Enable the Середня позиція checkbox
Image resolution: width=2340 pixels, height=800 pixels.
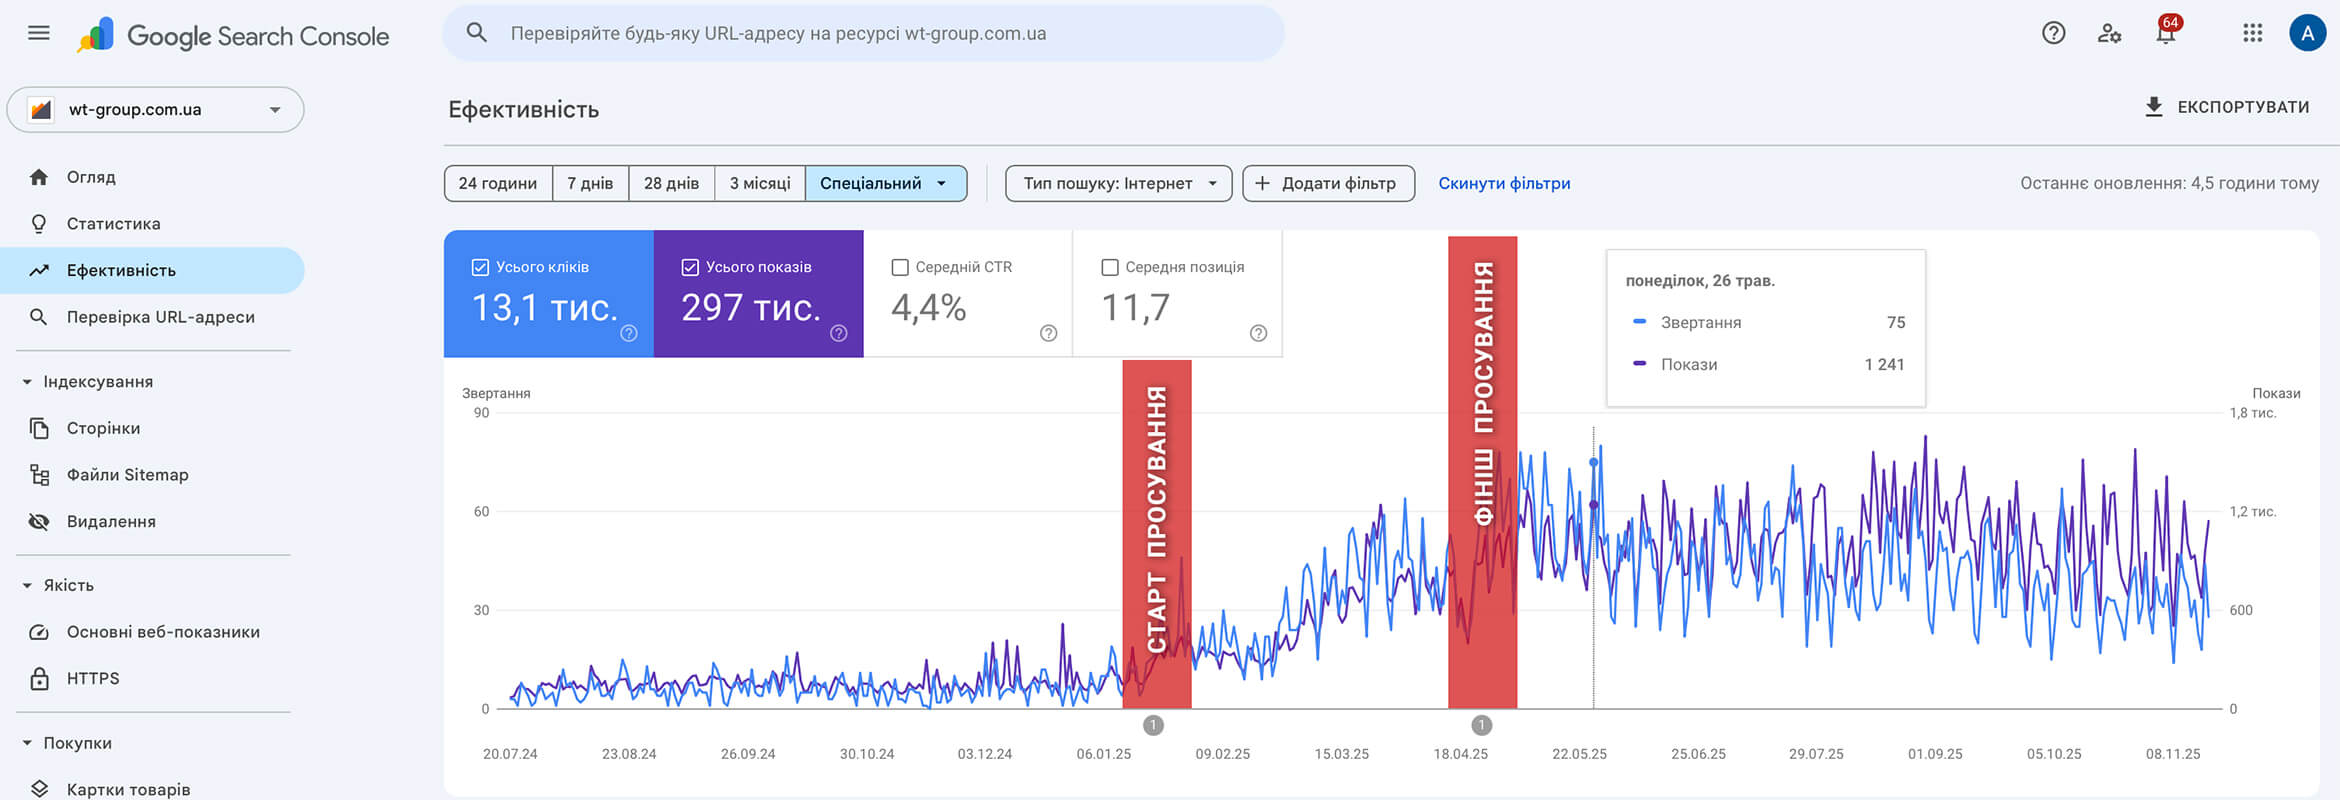coord(1109,267)
